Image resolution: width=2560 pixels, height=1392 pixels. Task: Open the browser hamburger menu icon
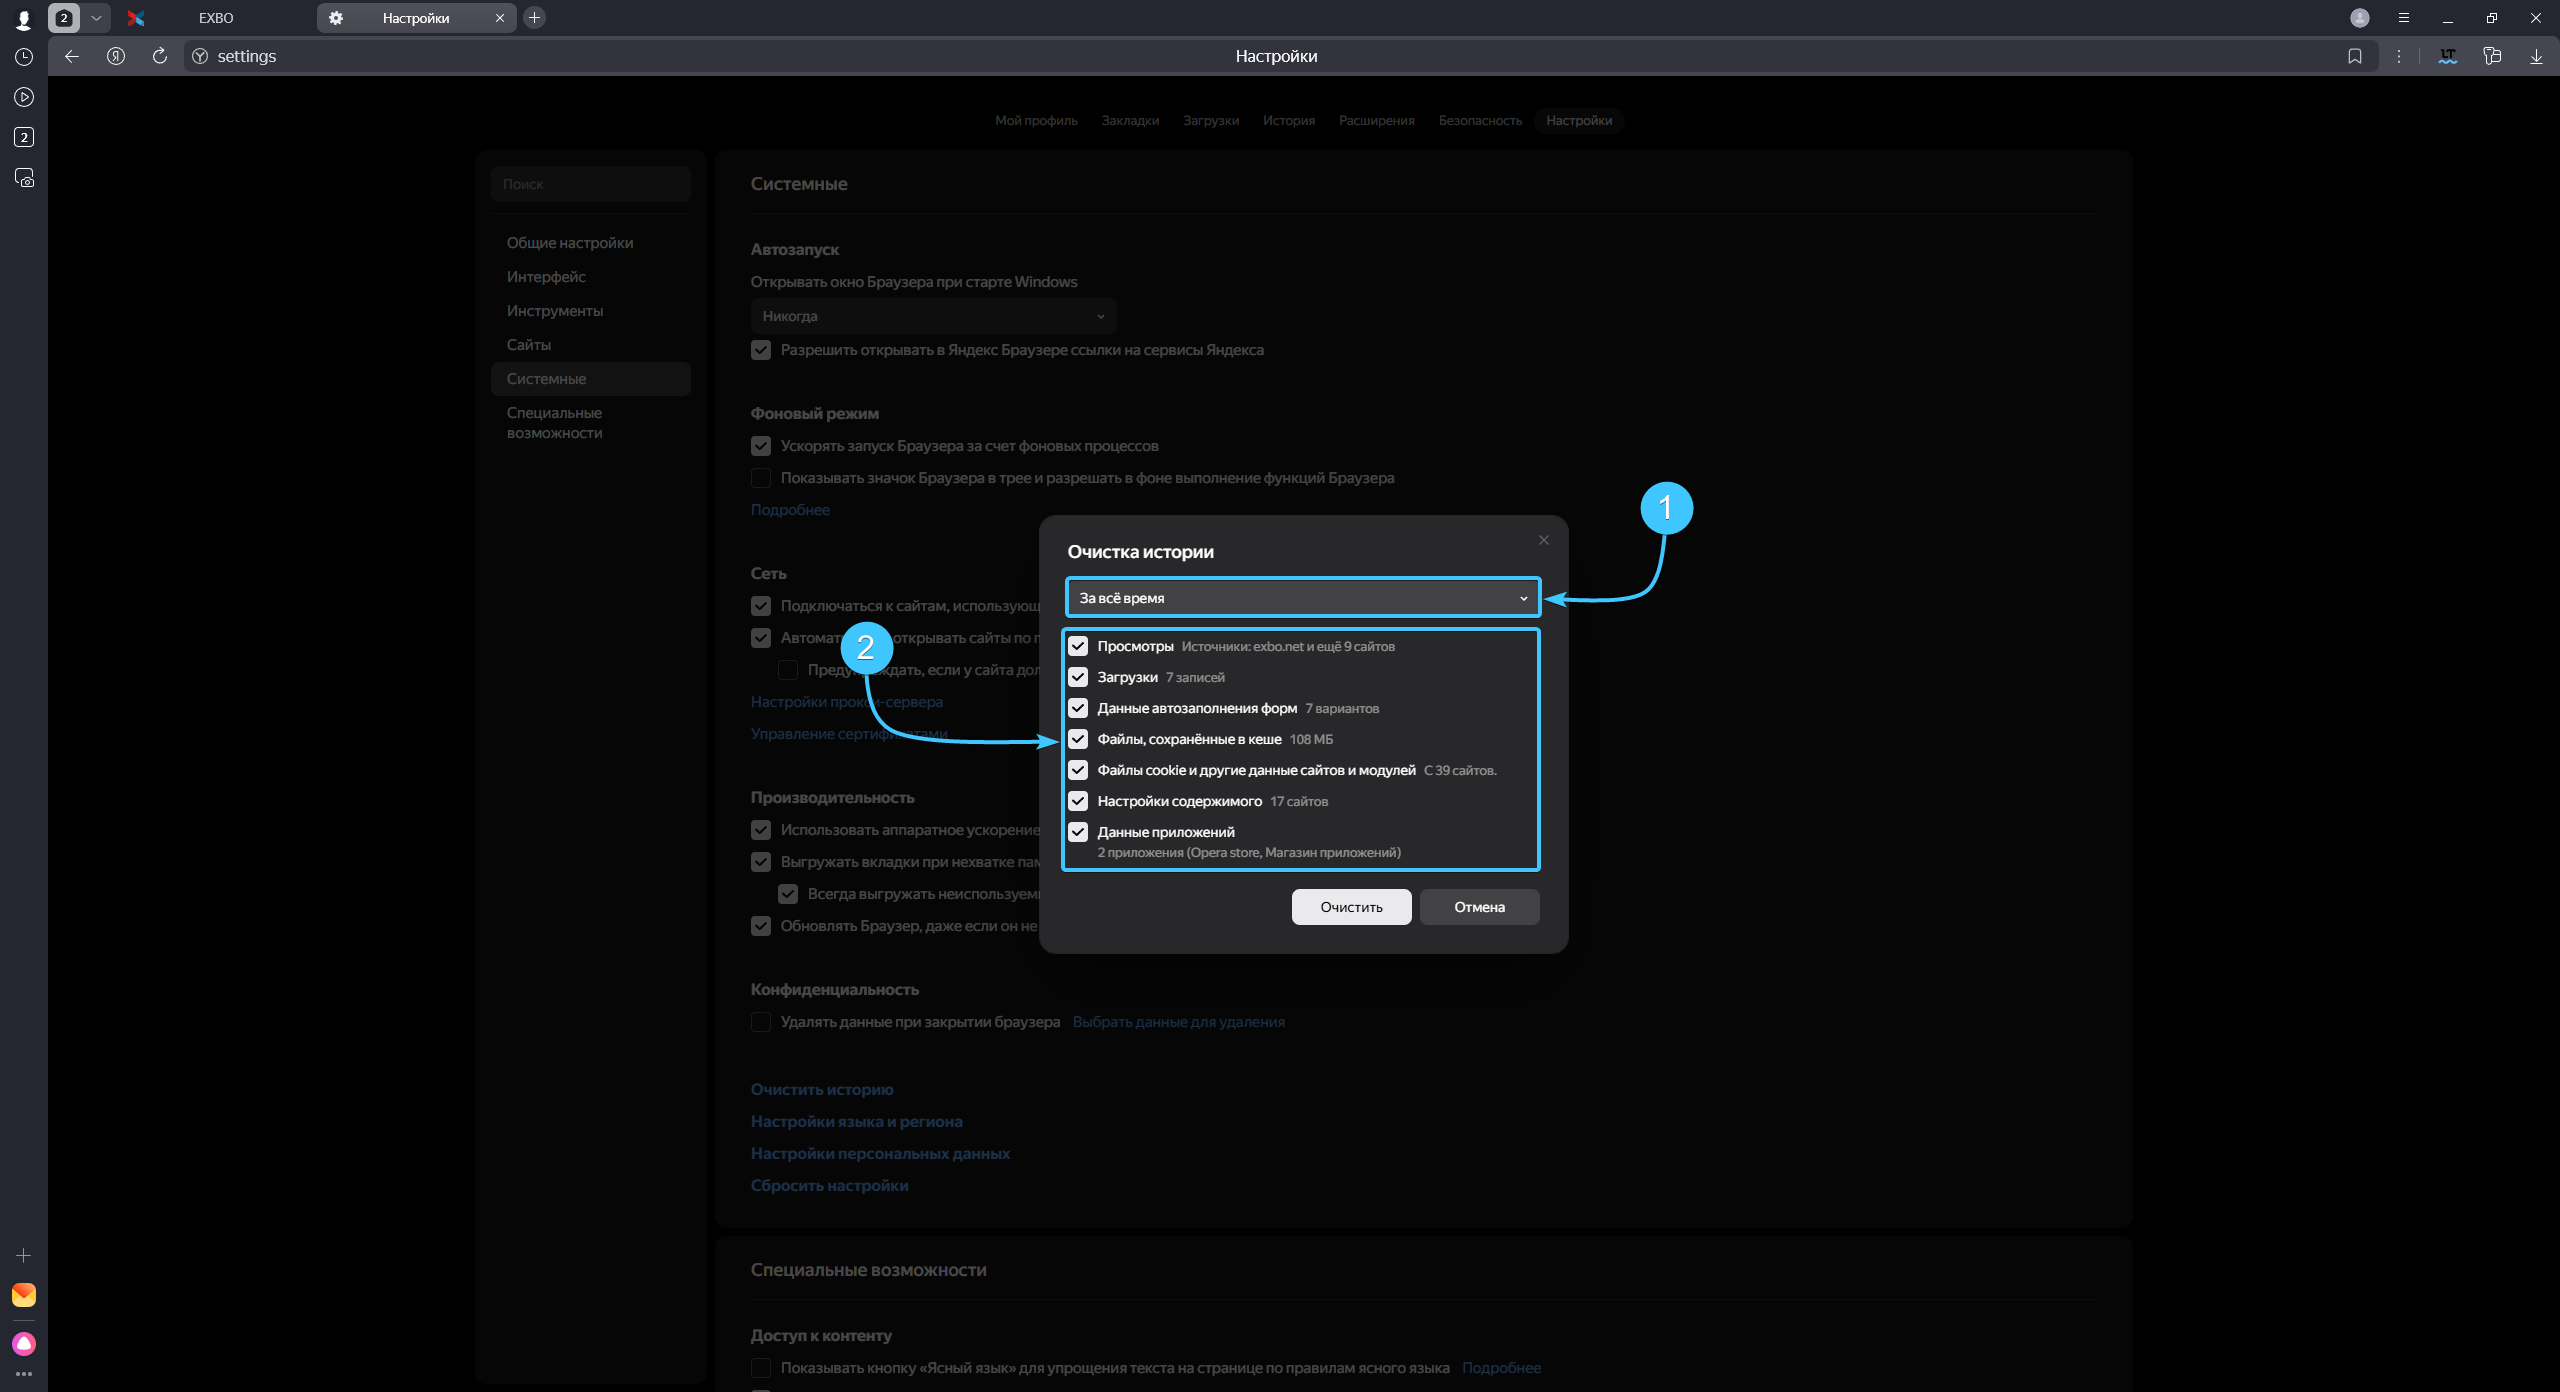(x=2404, y=18)
